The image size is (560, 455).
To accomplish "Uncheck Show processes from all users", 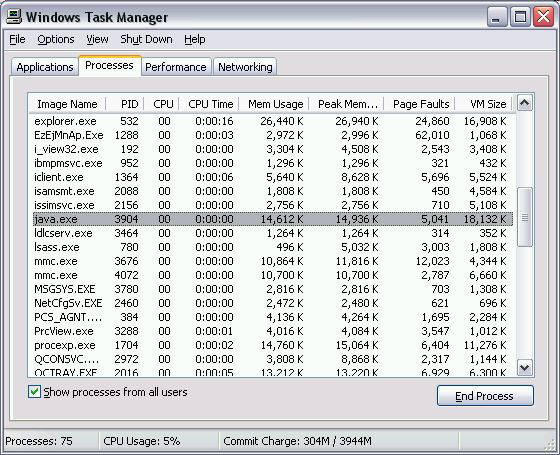I will pyautogui.click(x=34, y=392).
